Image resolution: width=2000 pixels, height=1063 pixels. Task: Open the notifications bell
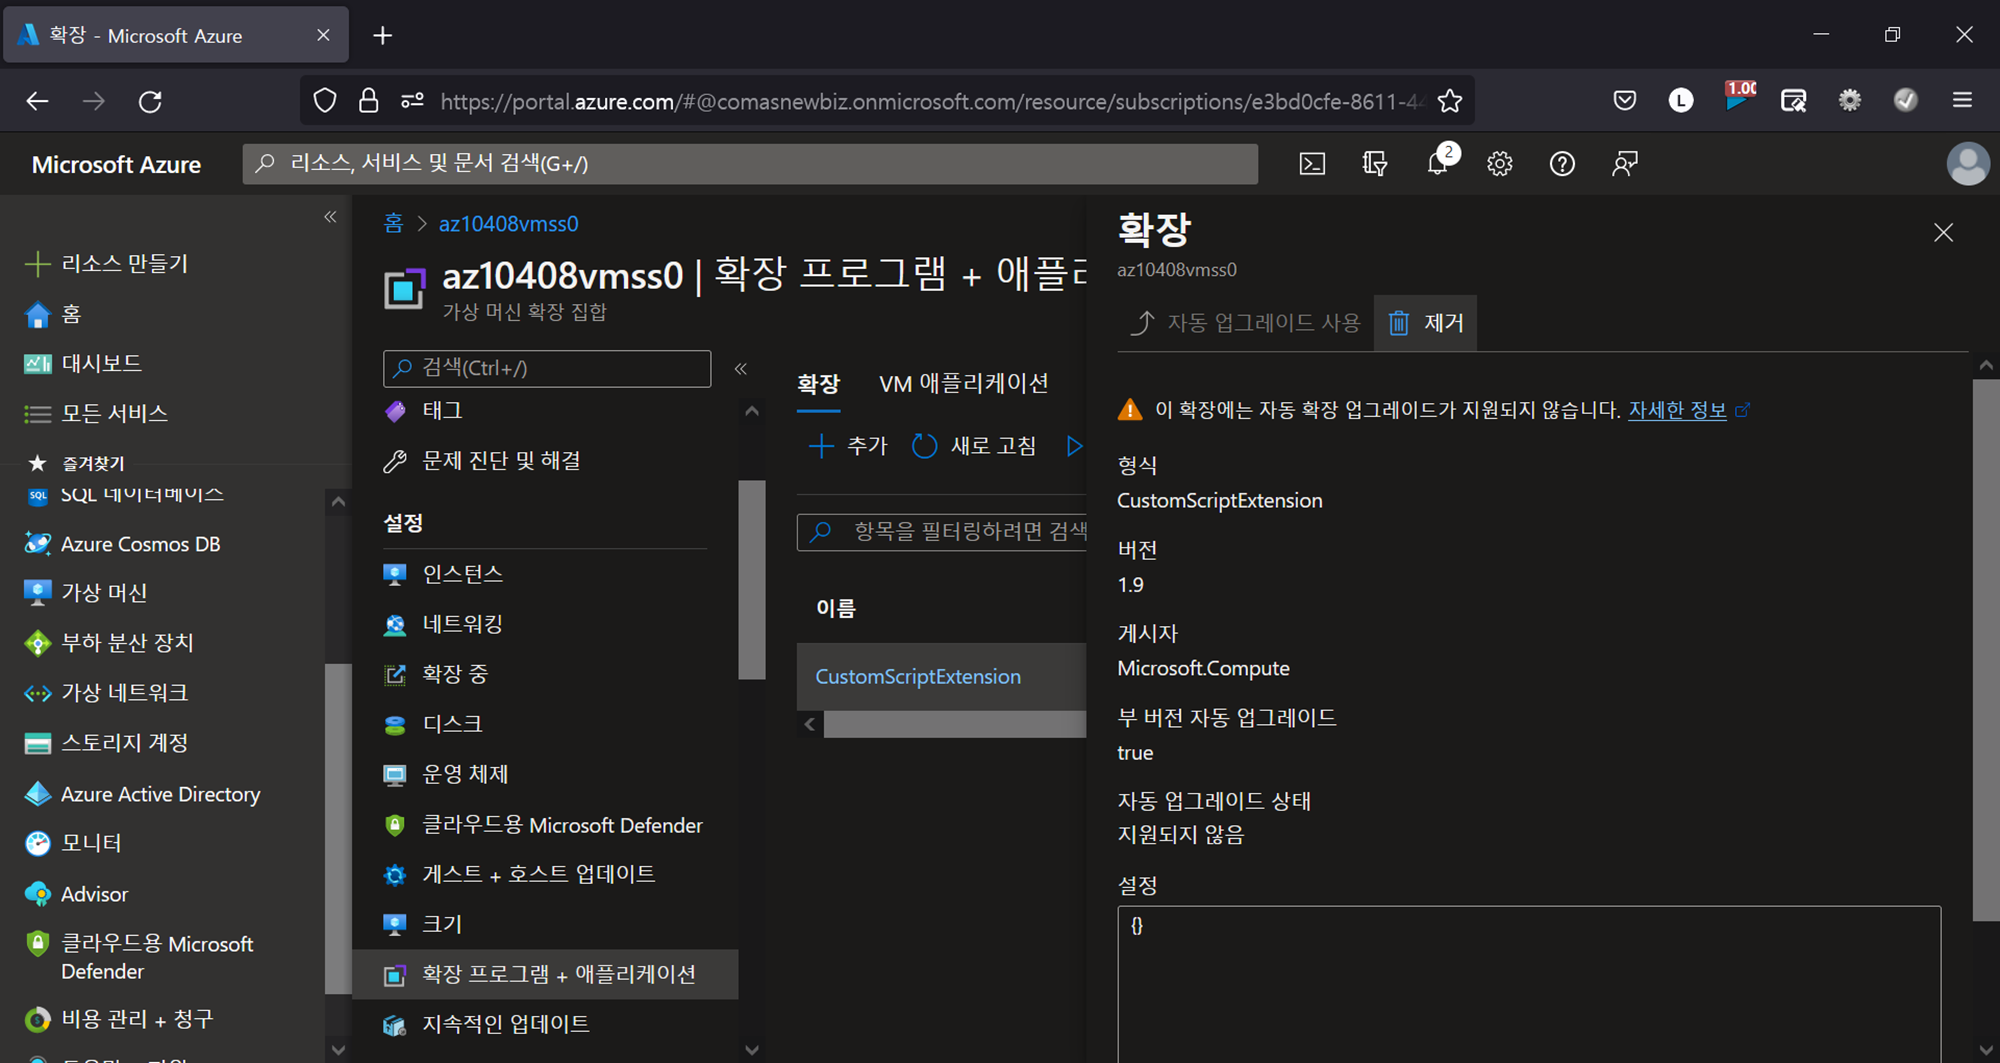[1439, 163]
